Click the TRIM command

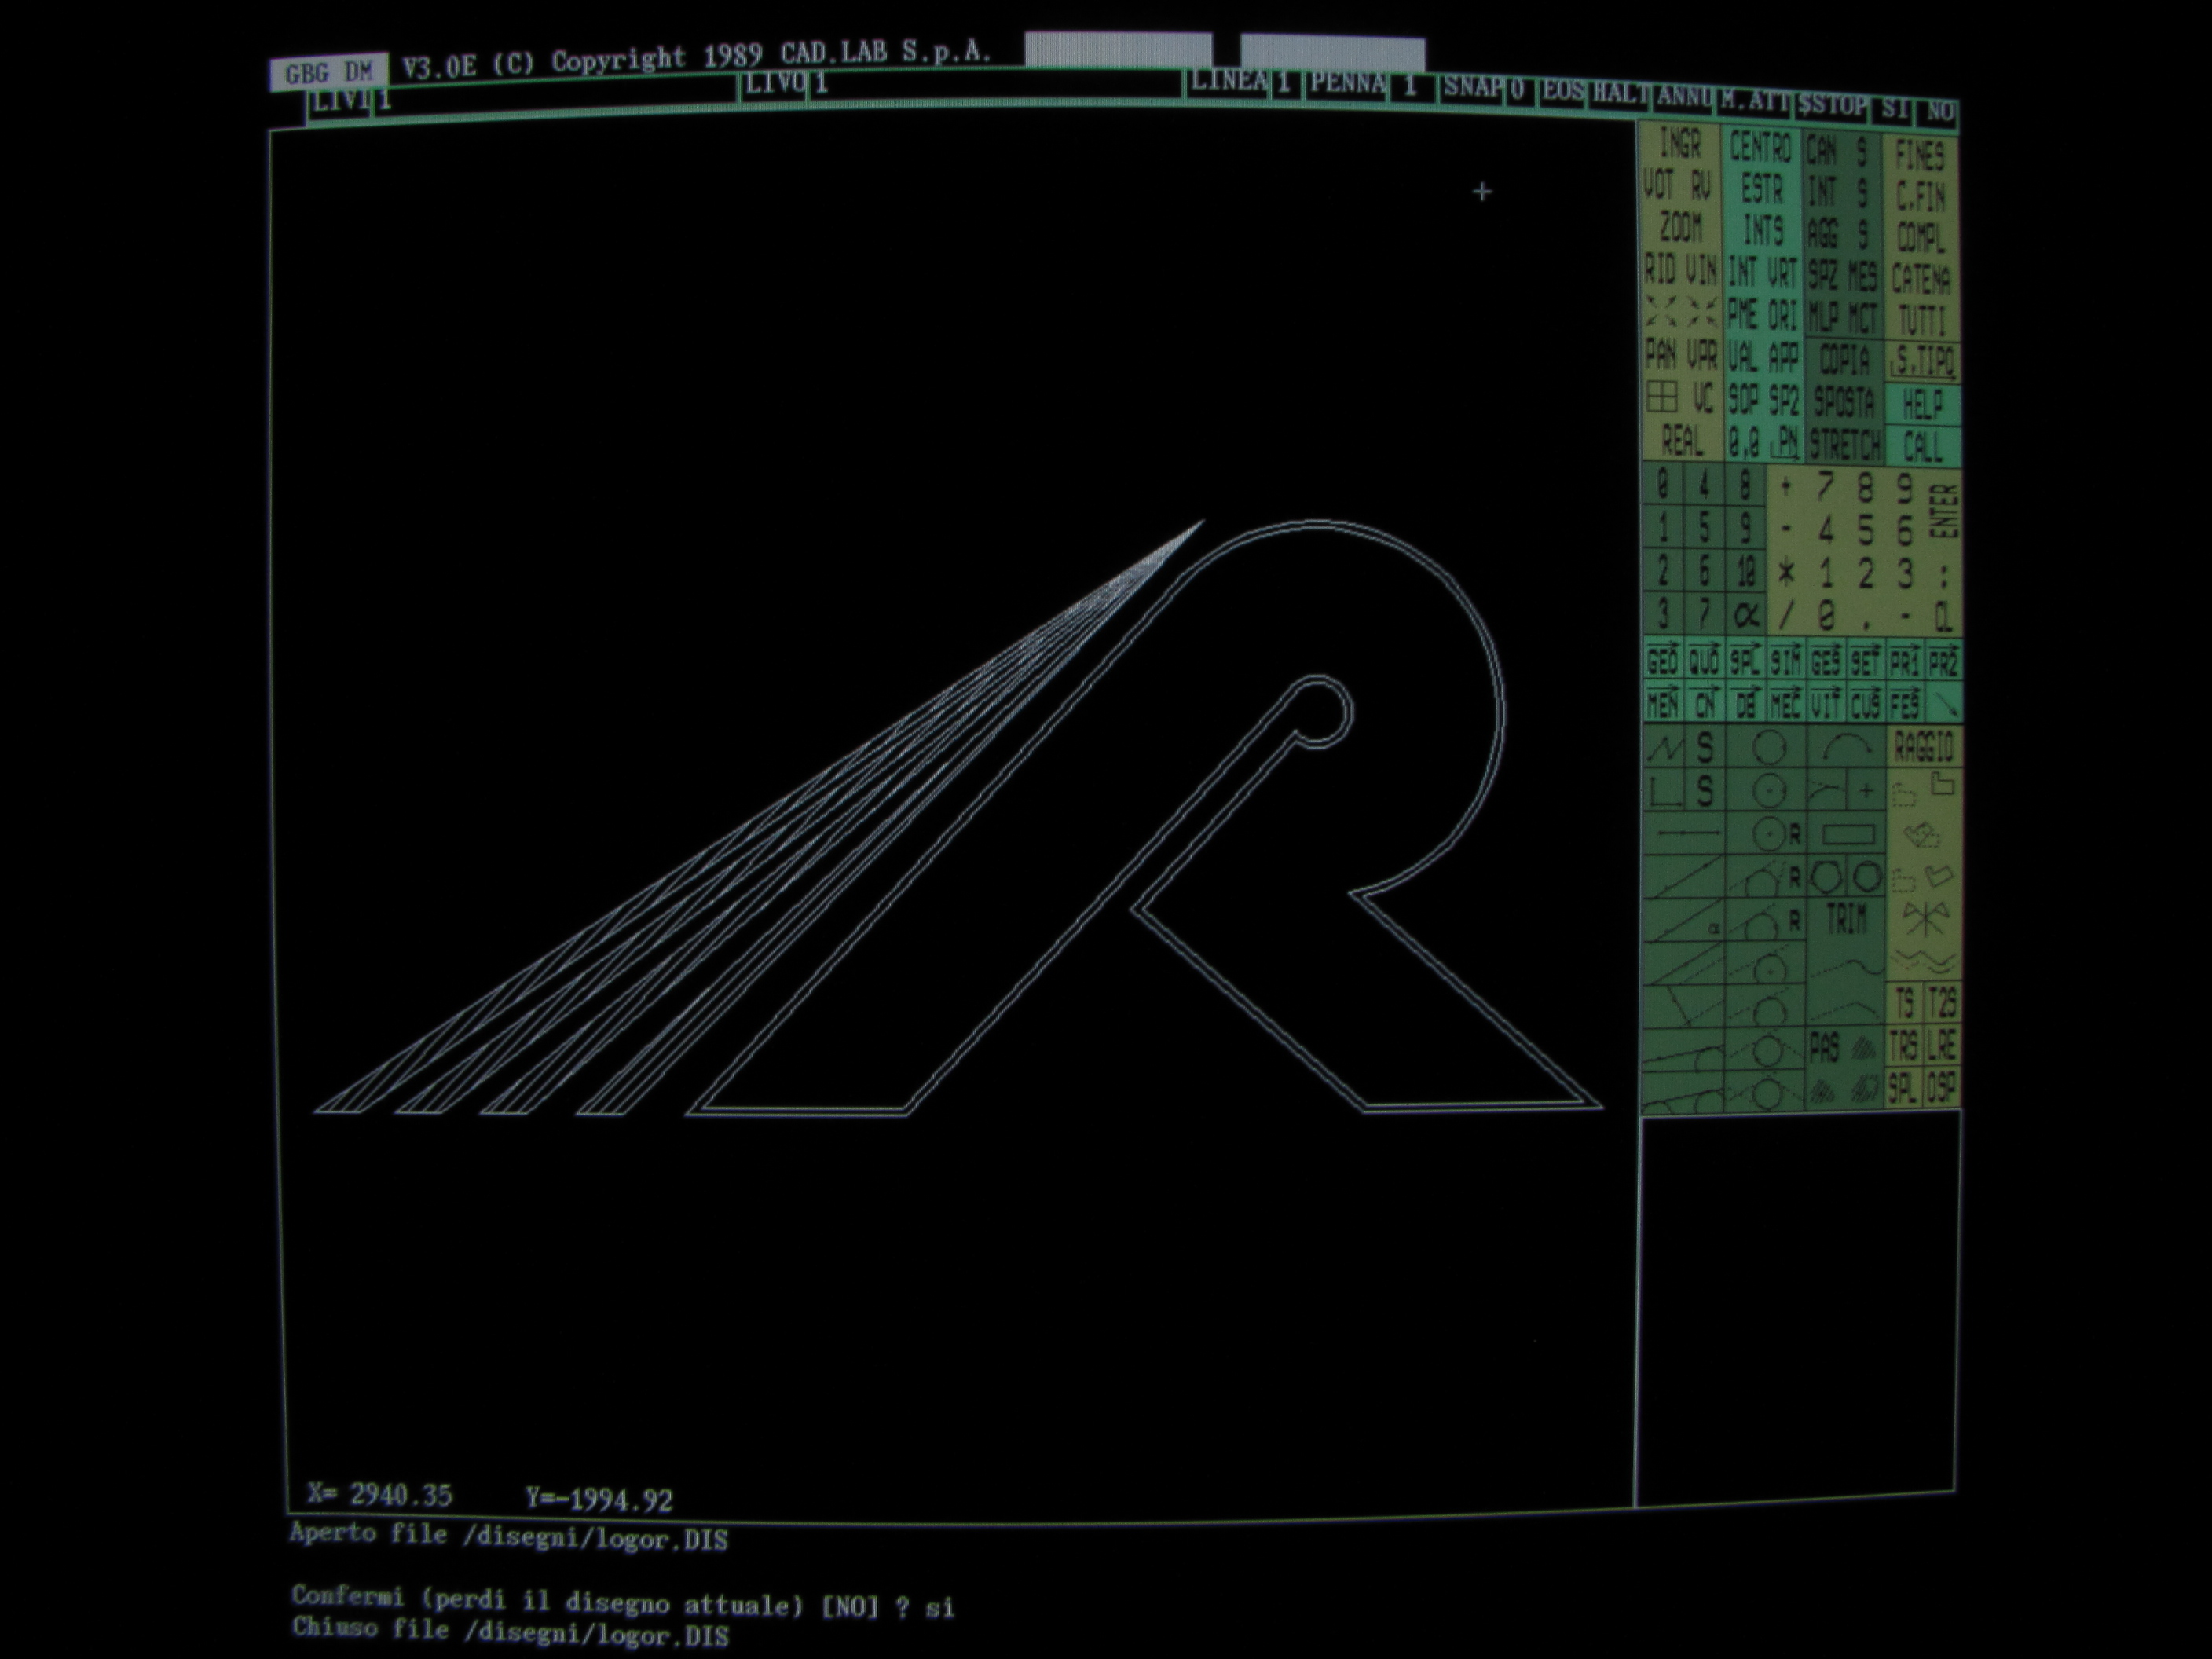coord(1847,919)
